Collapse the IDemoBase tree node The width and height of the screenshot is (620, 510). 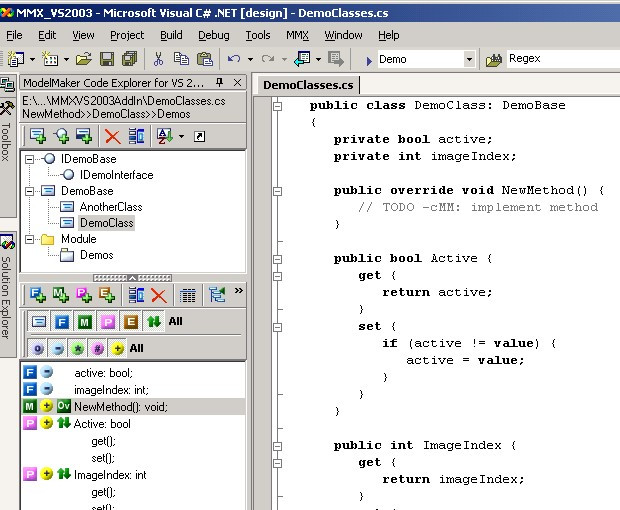click(x=29, y=159)
